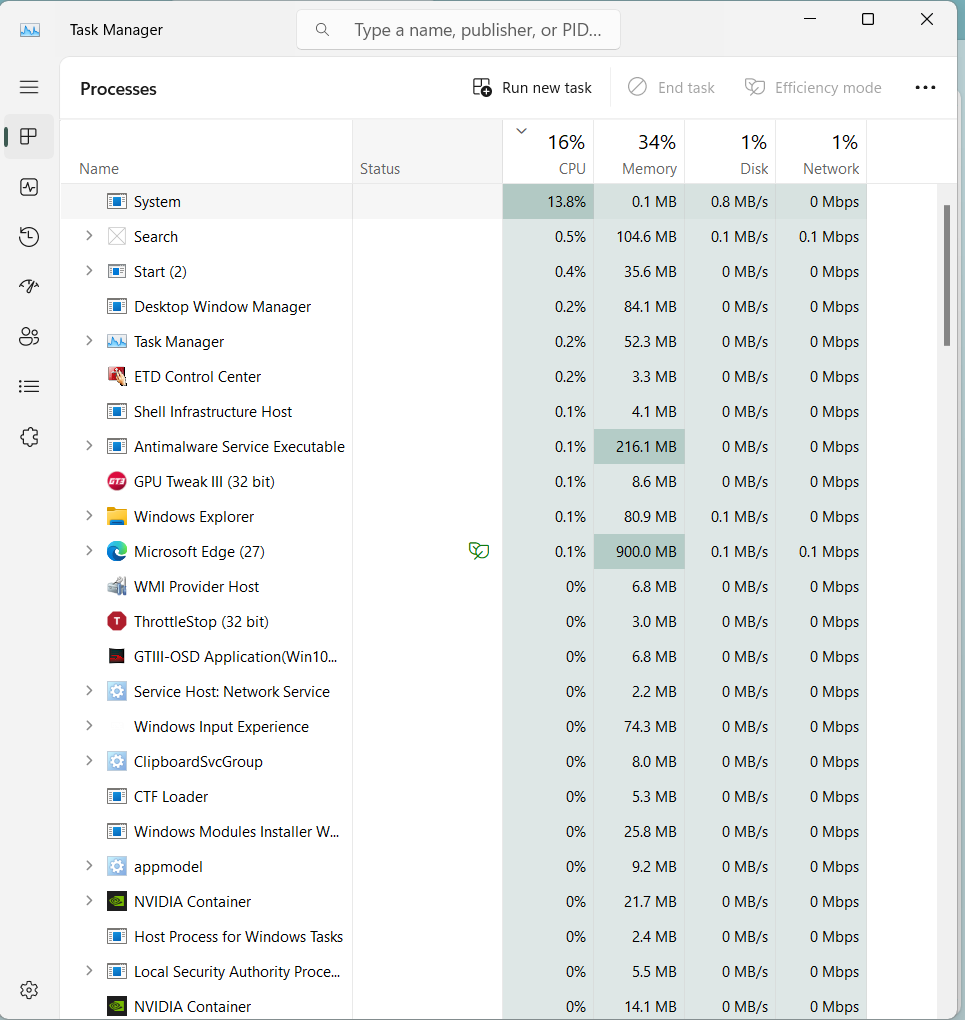Click the 216.1 MB memory value
The width and height of the screenshot is (965, 1020).
click(646, 447)
